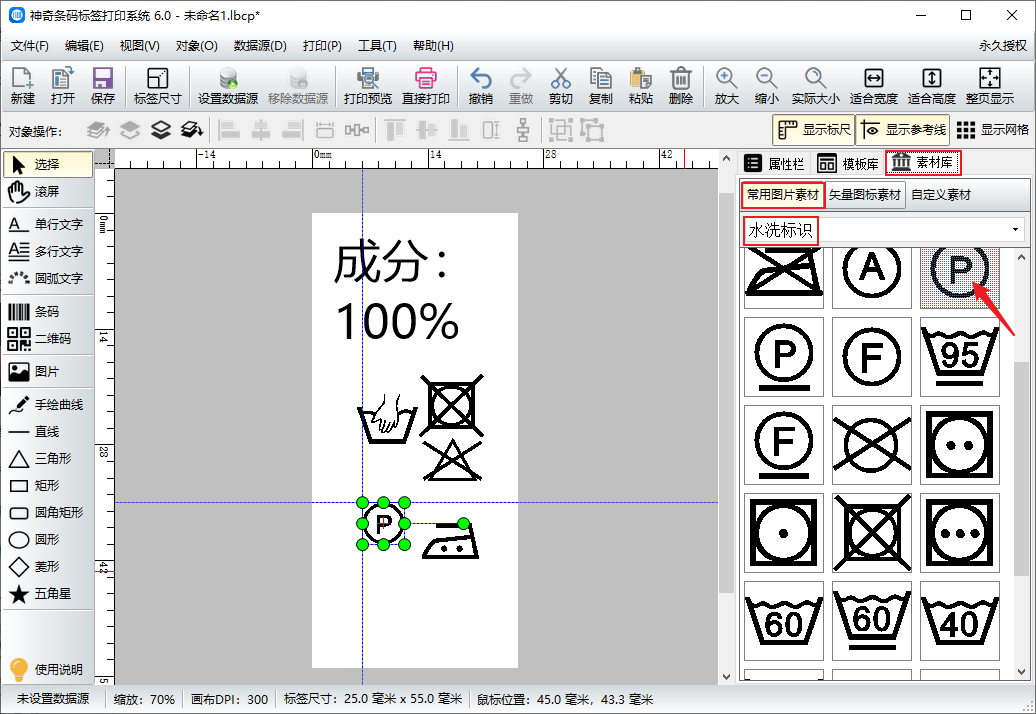
Task: Toggle 显示网格 grid display
Action: click(x=991, y=130)
